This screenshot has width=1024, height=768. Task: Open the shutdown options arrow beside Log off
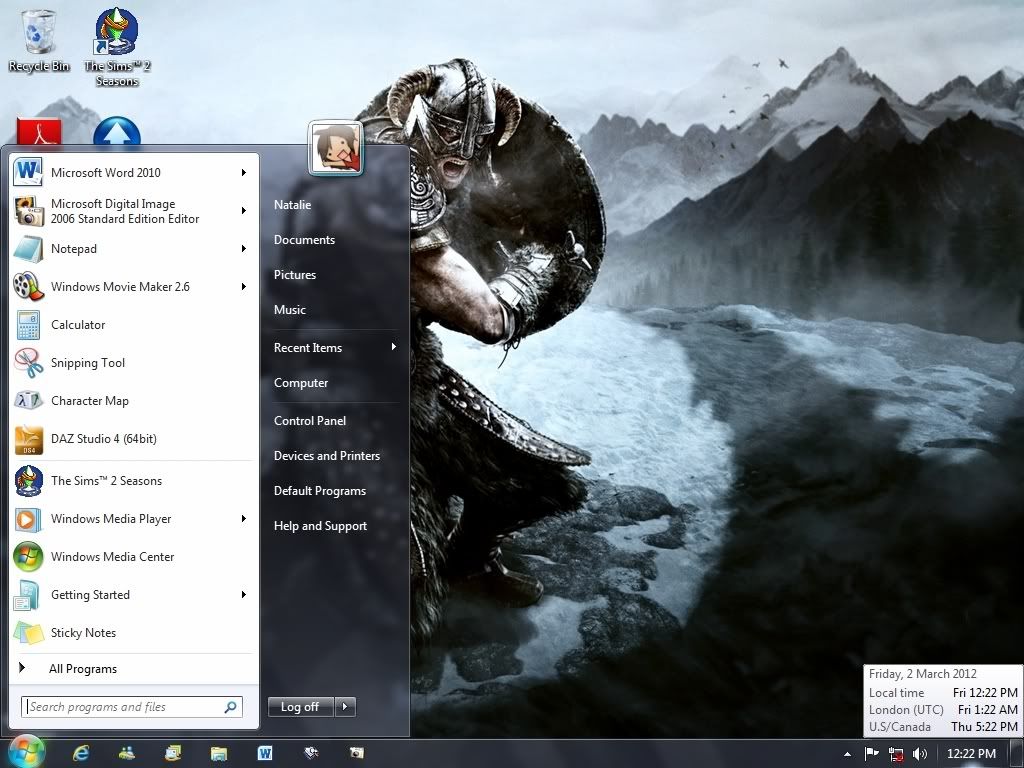[345, 707]
